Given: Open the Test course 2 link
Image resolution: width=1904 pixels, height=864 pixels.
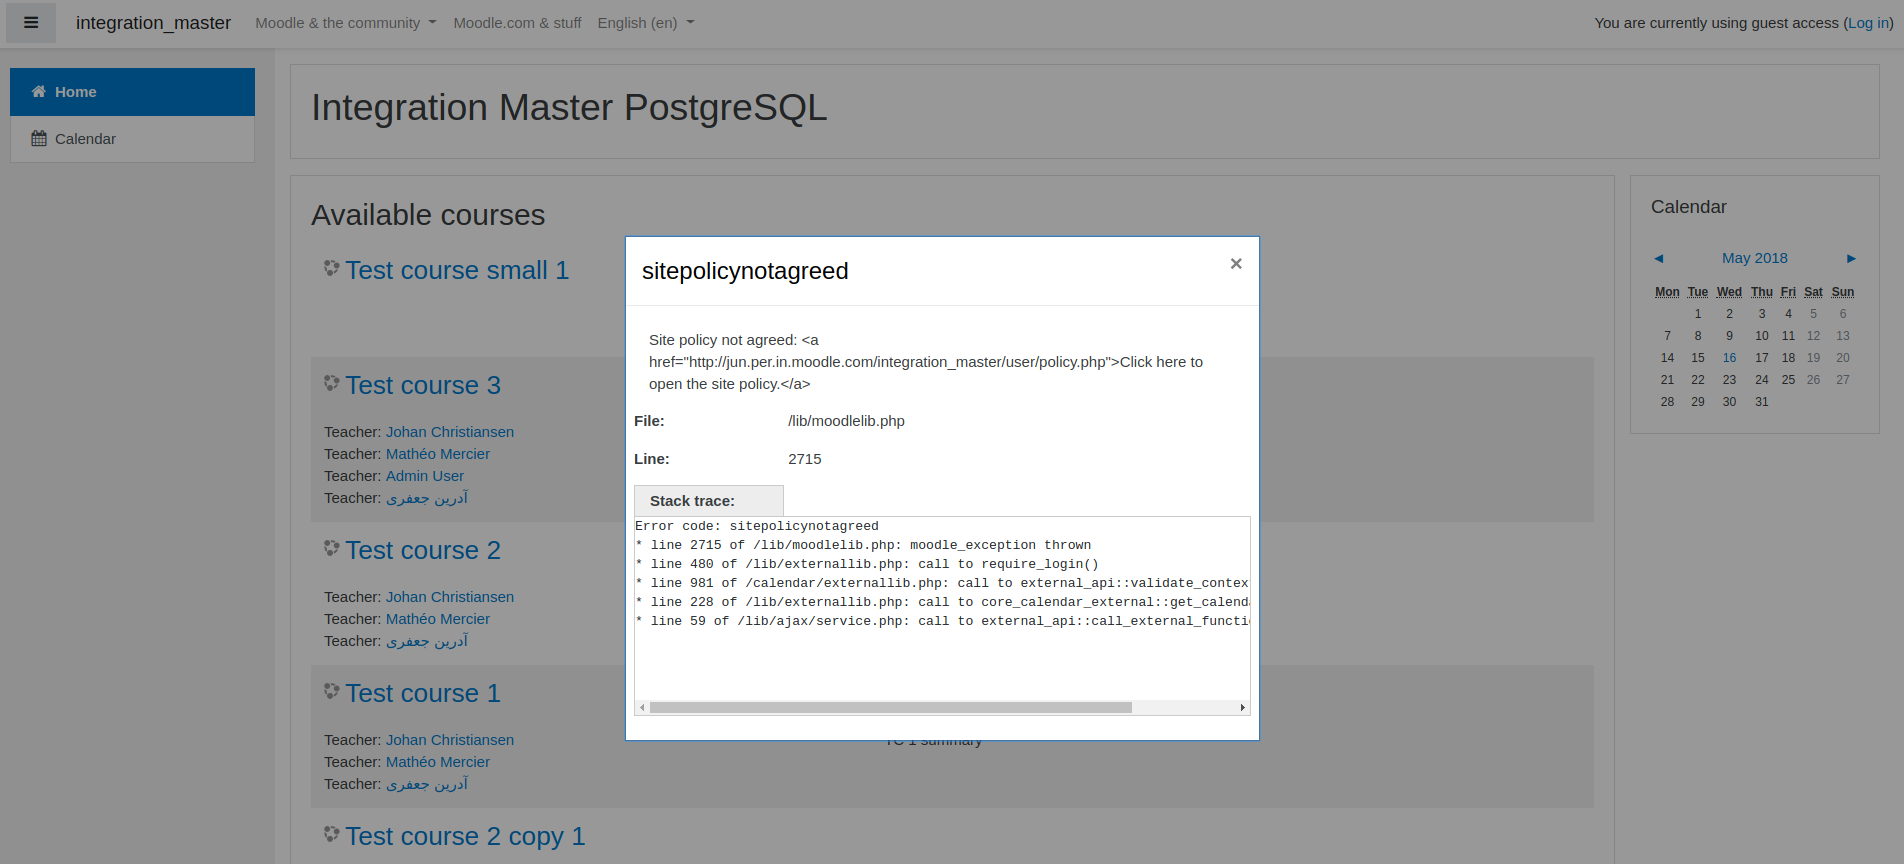Looking at the screenshot, I should pyautogui.click(x=423, y=550).
